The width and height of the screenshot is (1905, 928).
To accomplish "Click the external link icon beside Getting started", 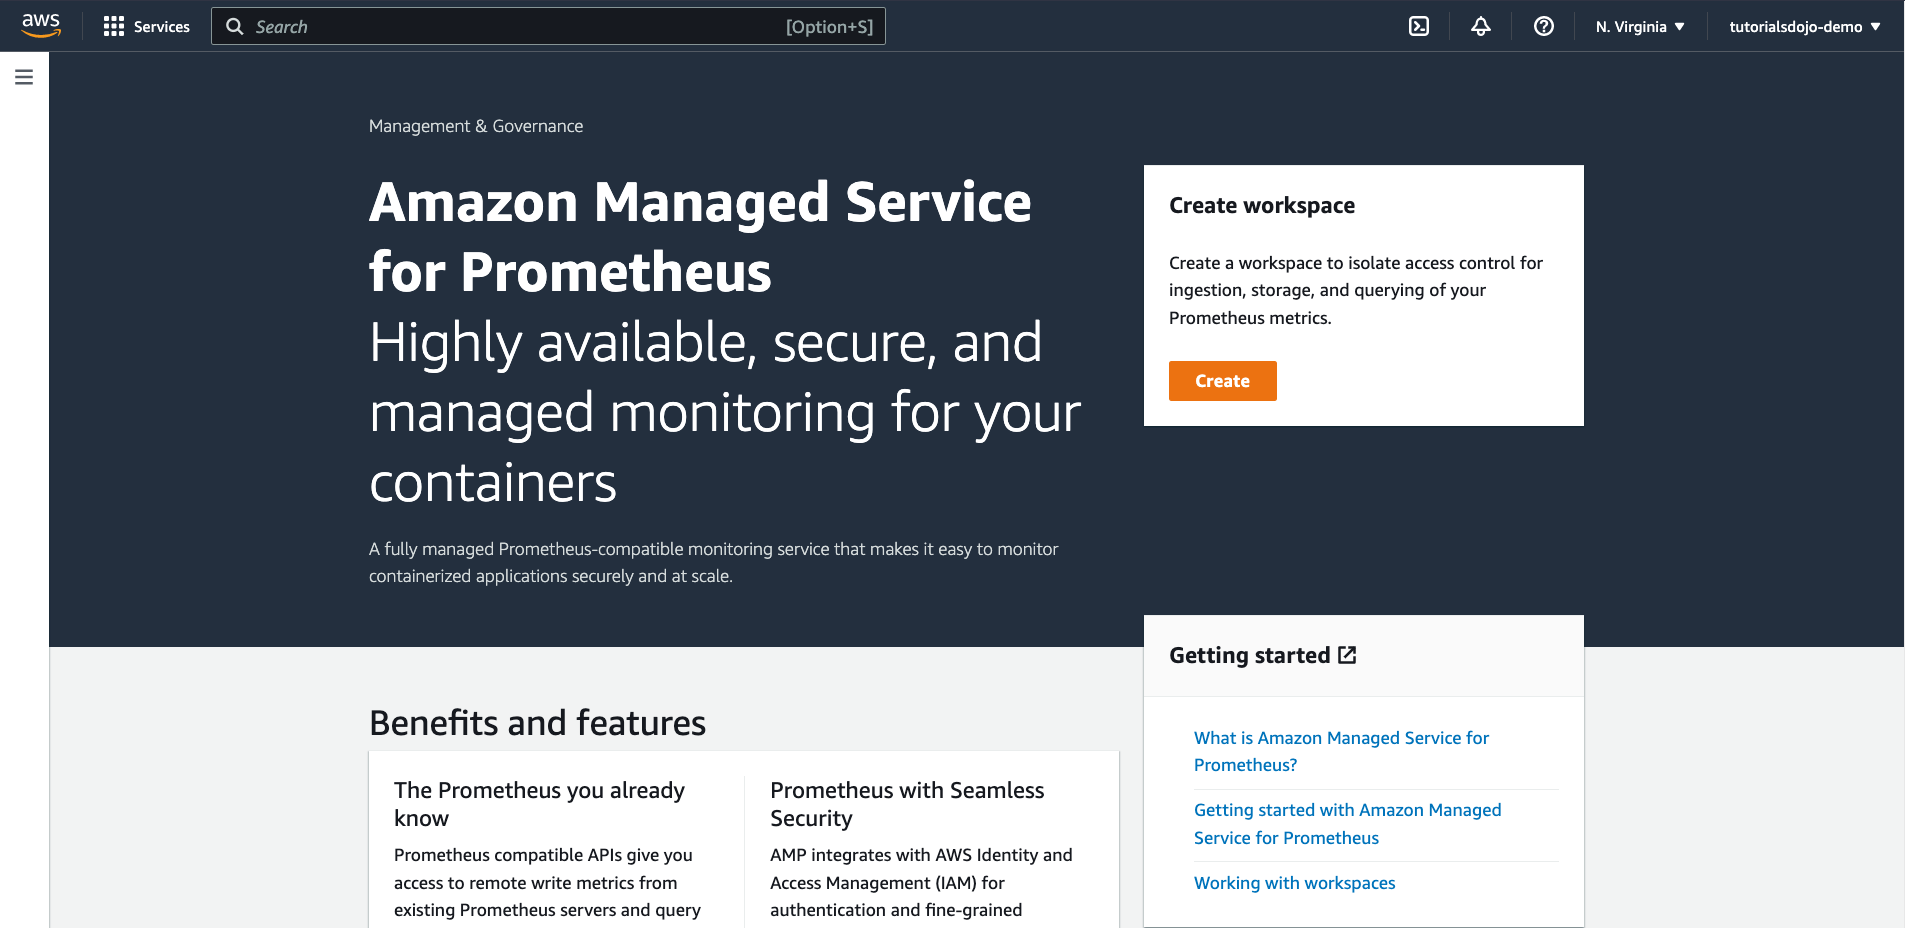I will tap(1348, 655).
